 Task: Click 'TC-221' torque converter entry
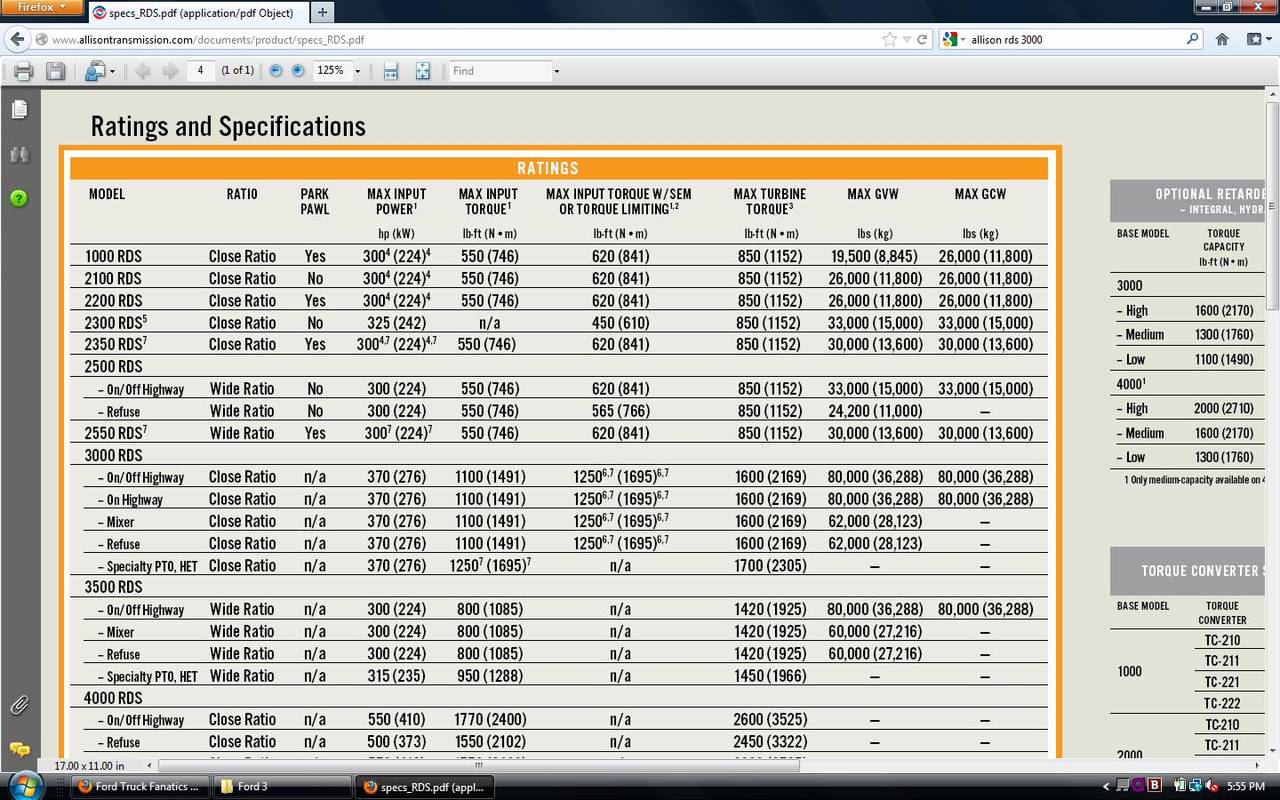click(1221, 683)
